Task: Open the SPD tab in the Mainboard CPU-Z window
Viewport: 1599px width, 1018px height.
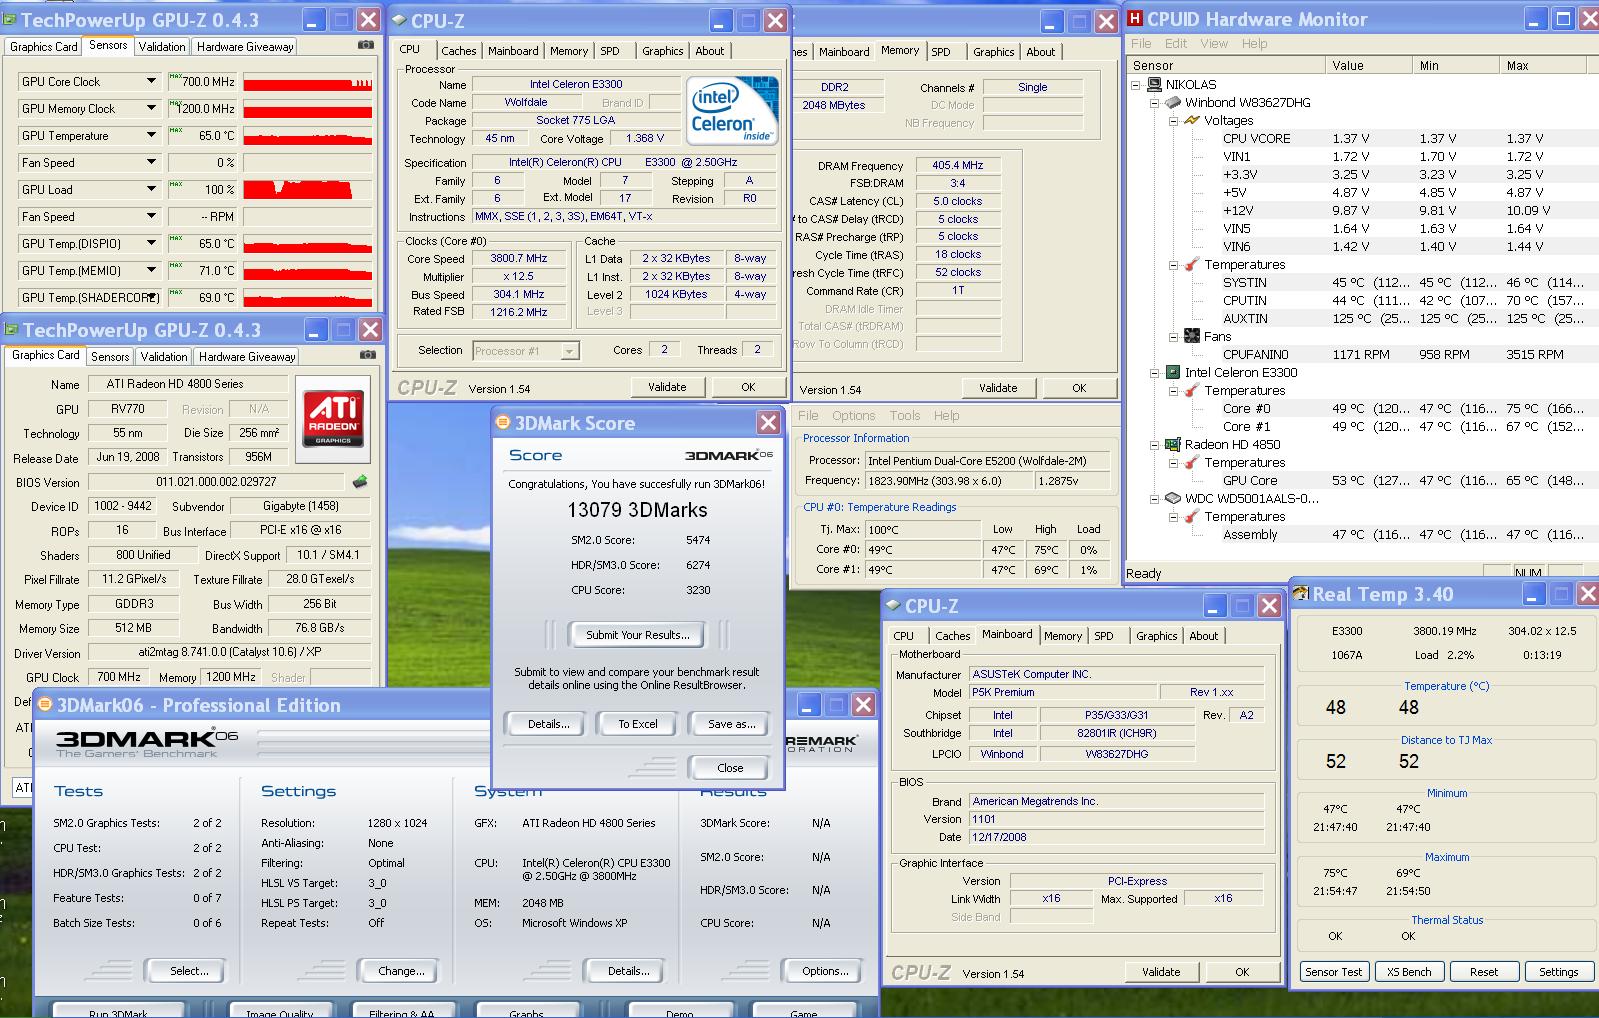Action: tap(1104, 636)
